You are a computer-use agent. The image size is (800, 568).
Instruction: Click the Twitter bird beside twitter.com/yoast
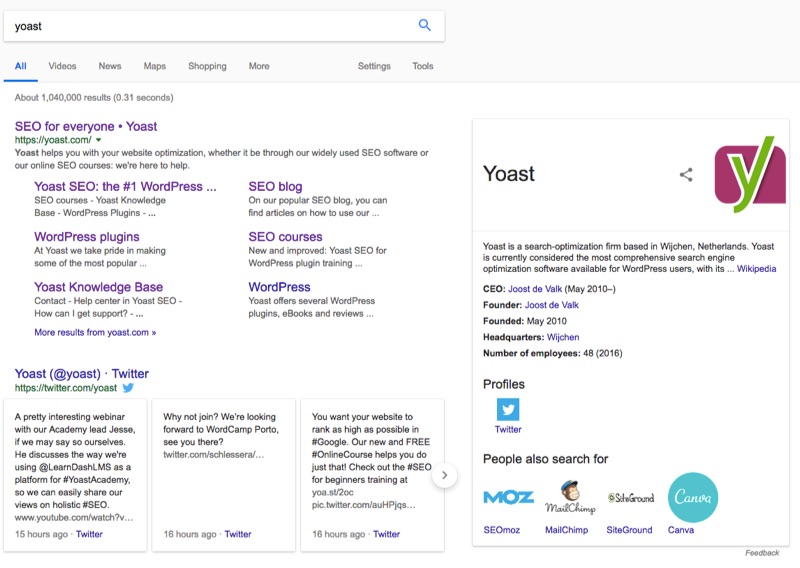pyautogui.click(x=128, y=388)
